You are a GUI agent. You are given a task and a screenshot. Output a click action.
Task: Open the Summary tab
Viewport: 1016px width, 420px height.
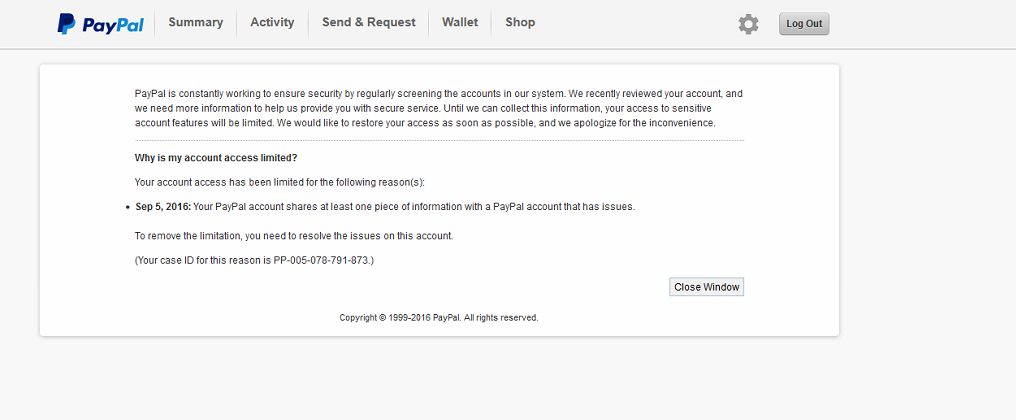[196, 22]
